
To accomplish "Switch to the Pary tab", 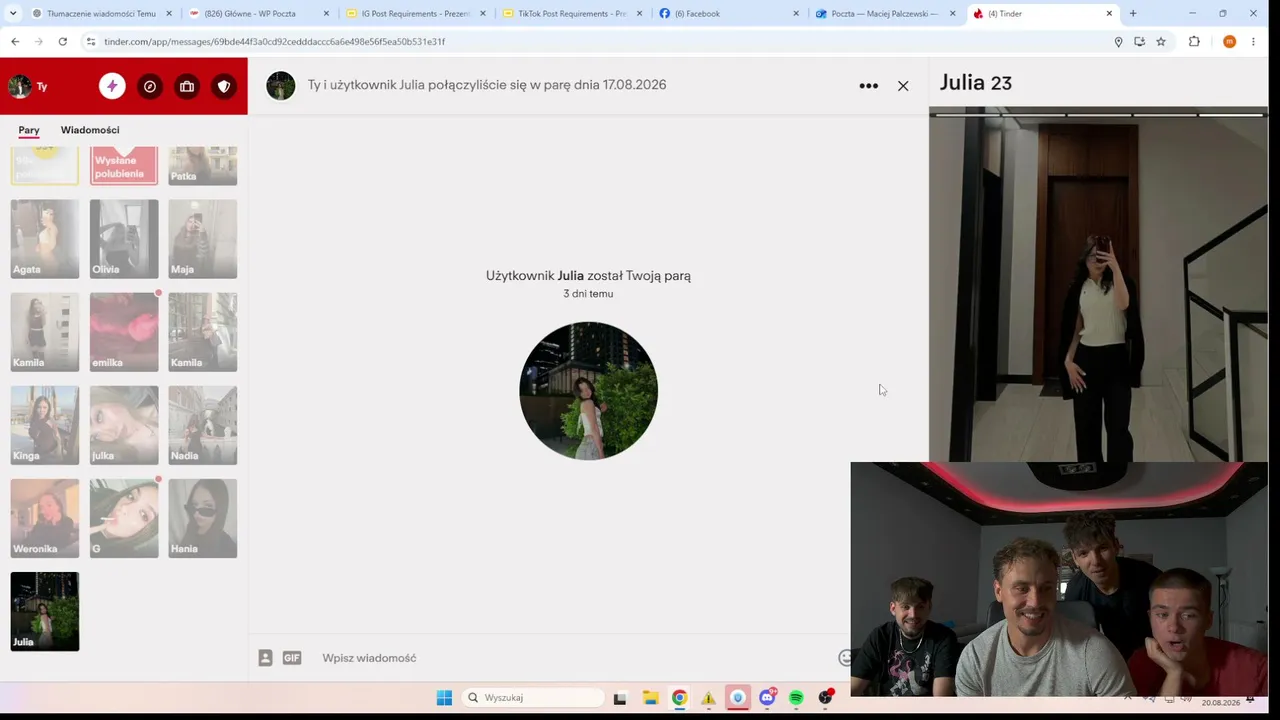I will coord(29,130).
